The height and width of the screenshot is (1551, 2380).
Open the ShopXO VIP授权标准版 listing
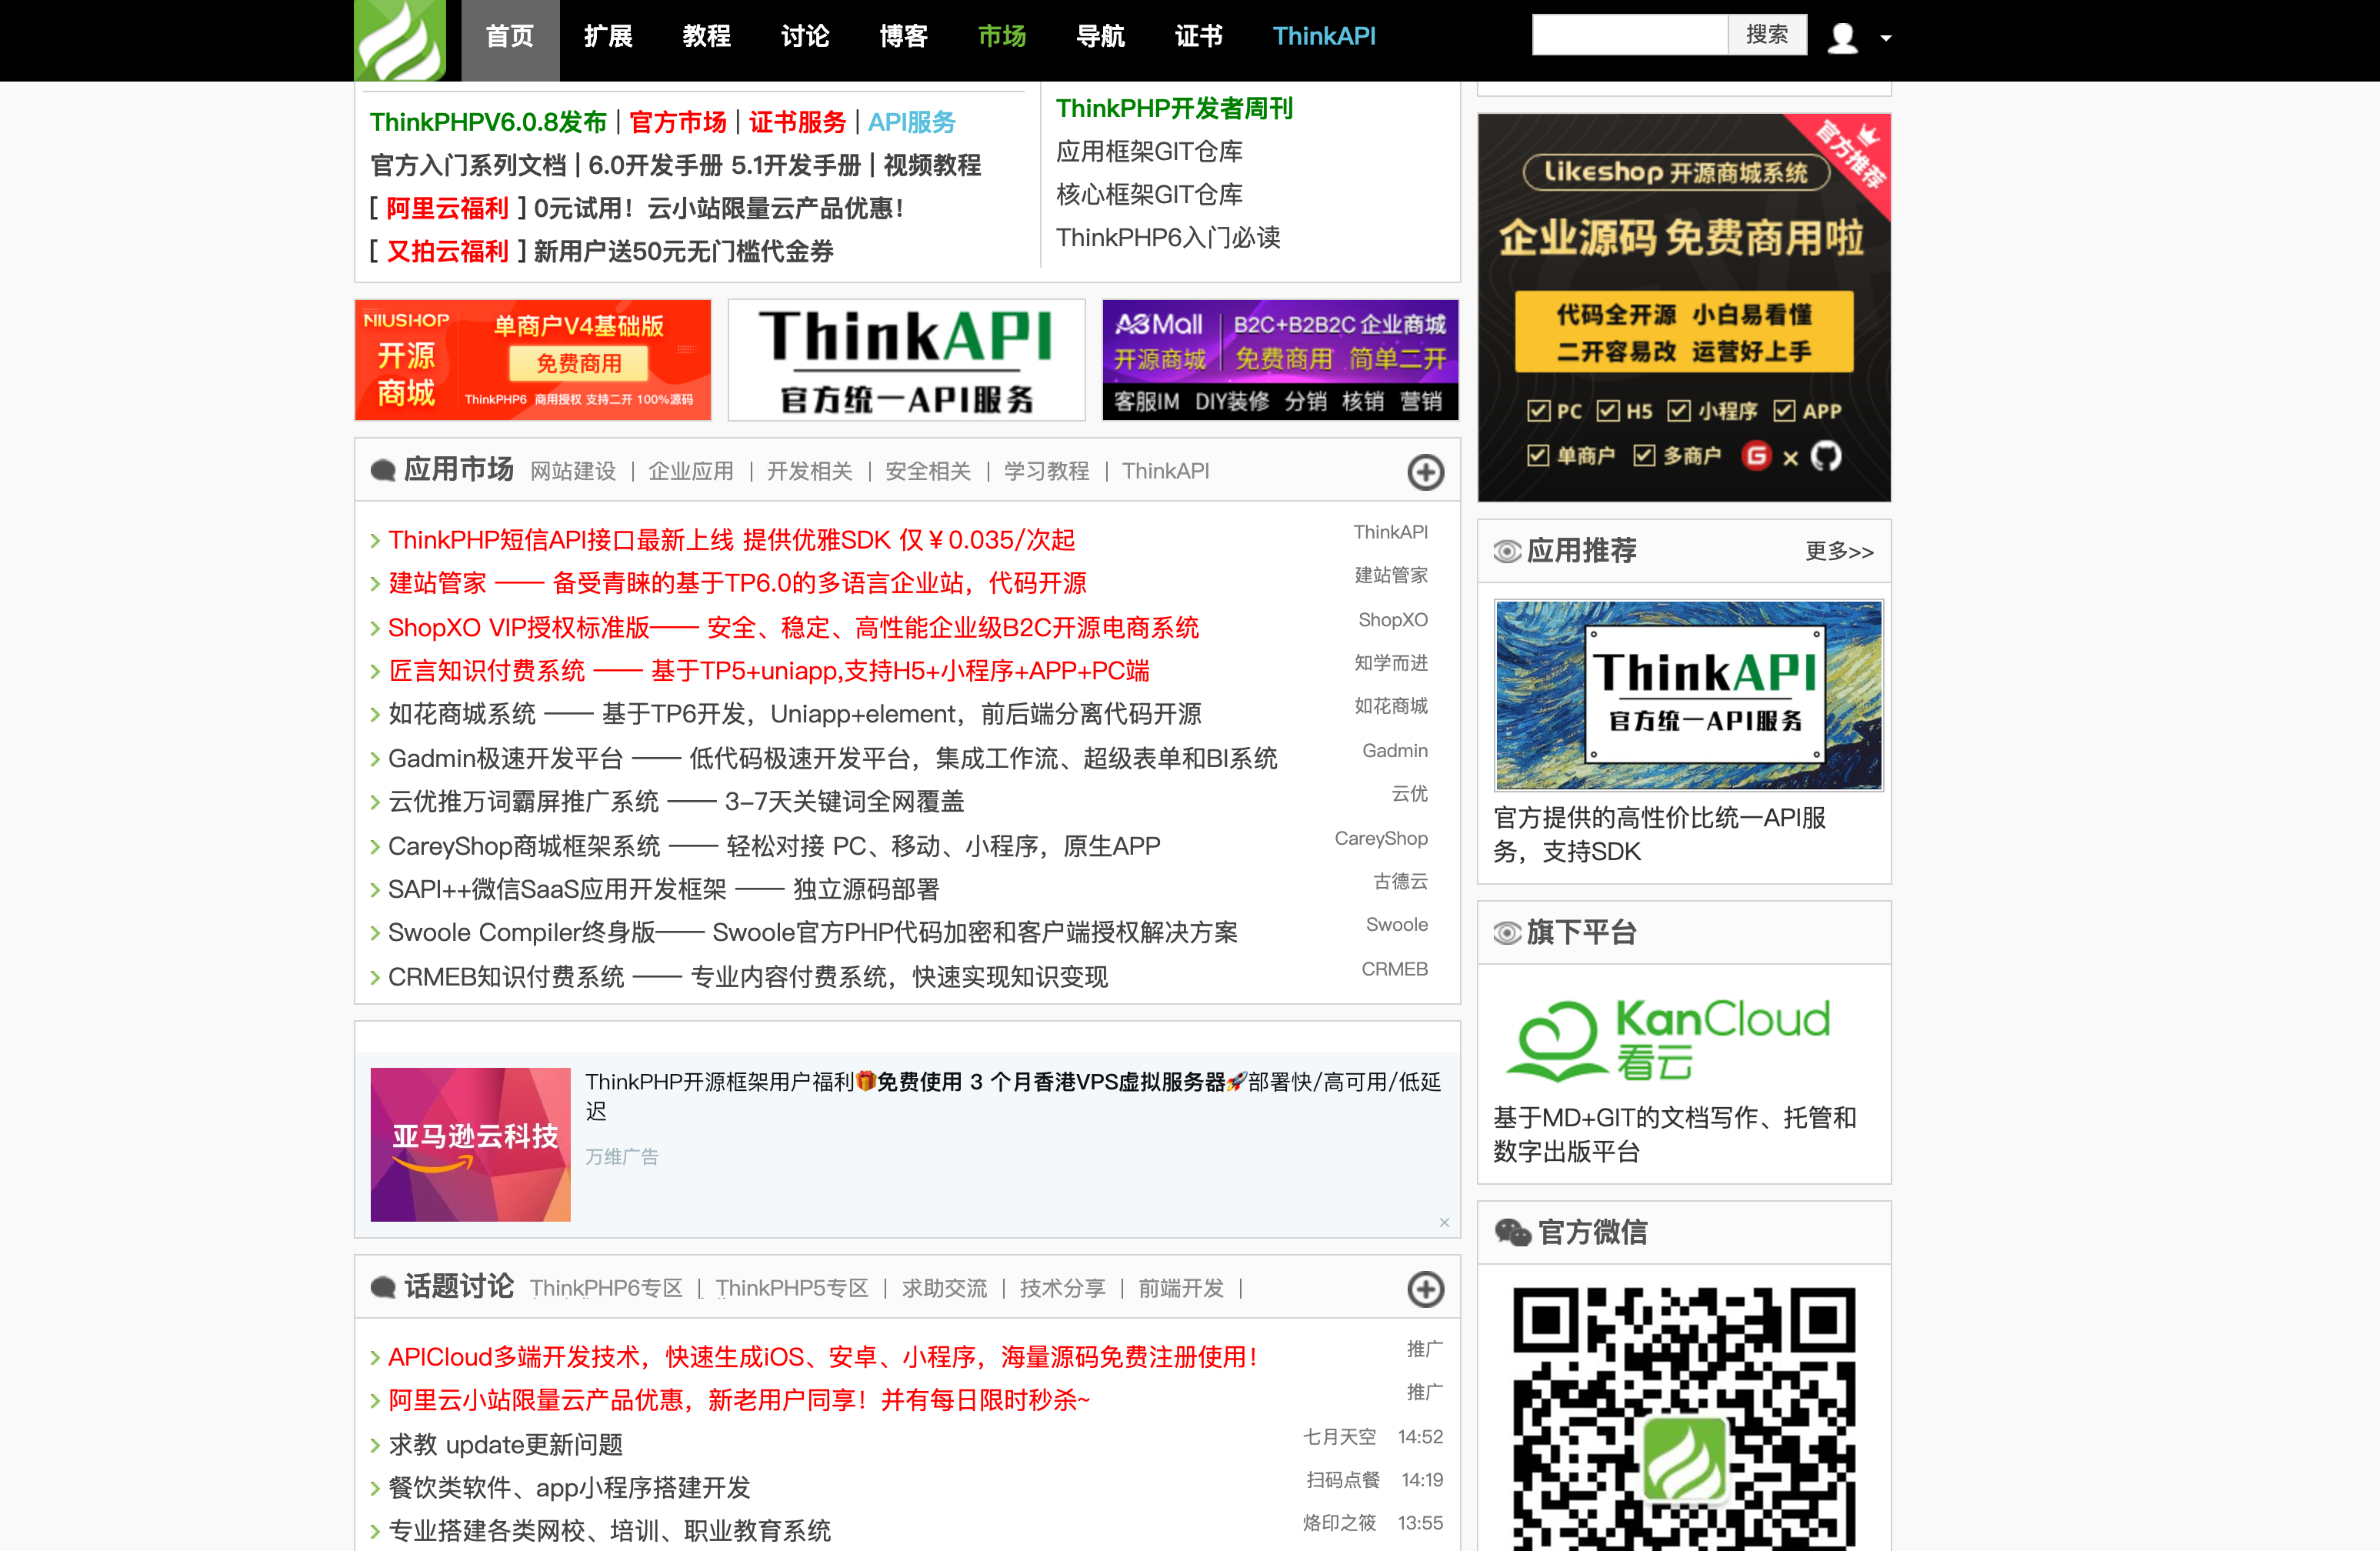click(793, 627)
